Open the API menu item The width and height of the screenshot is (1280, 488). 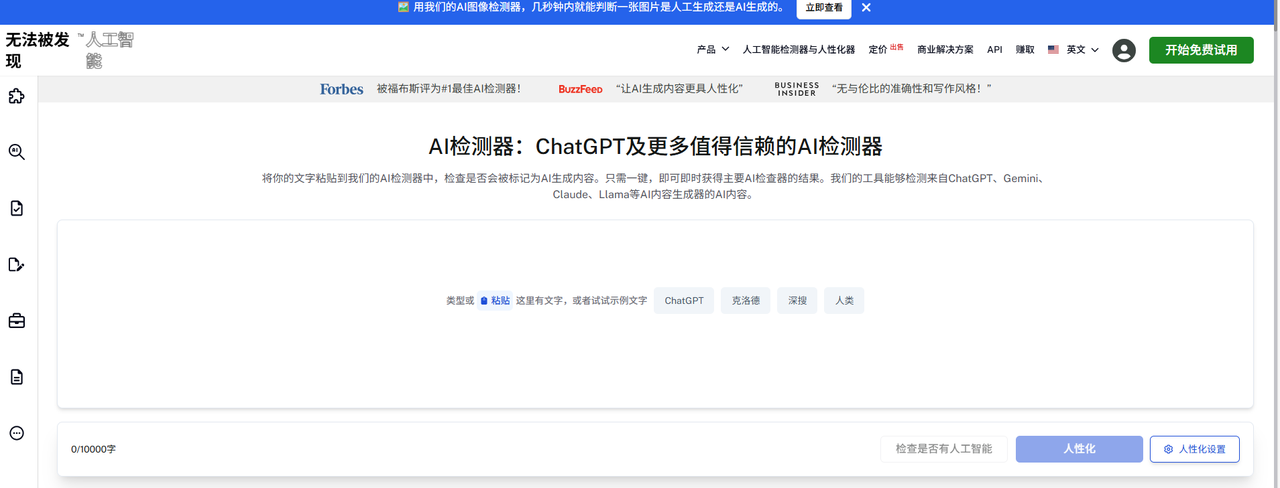point(994,49)
